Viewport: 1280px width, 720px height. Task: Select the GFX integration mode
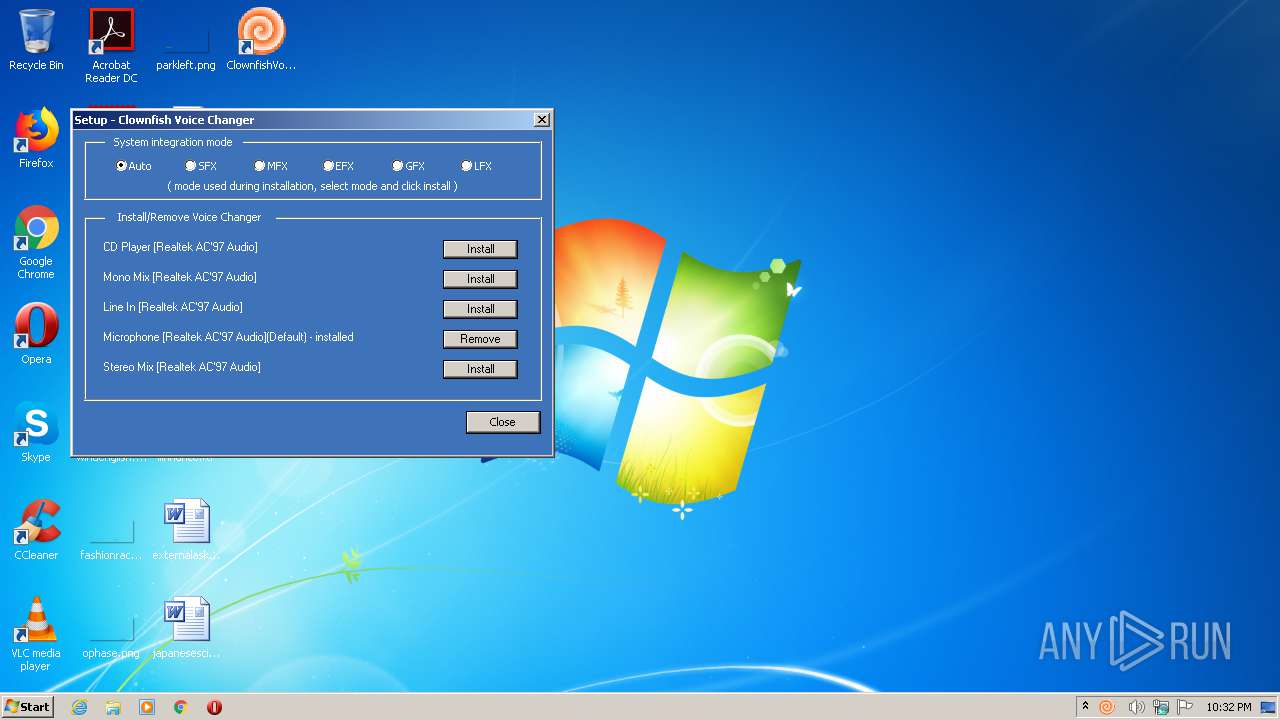click(x=409, y=166)
